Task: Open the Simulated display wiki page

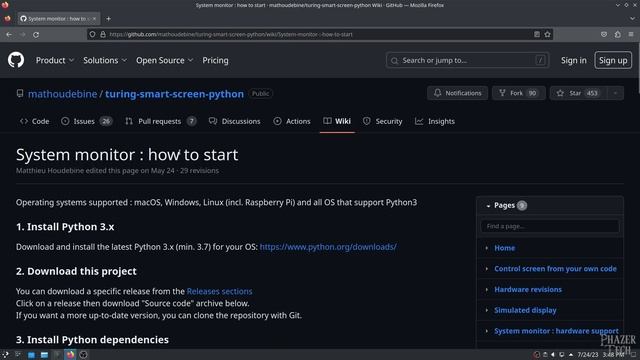Action: (x=525, y=310)
